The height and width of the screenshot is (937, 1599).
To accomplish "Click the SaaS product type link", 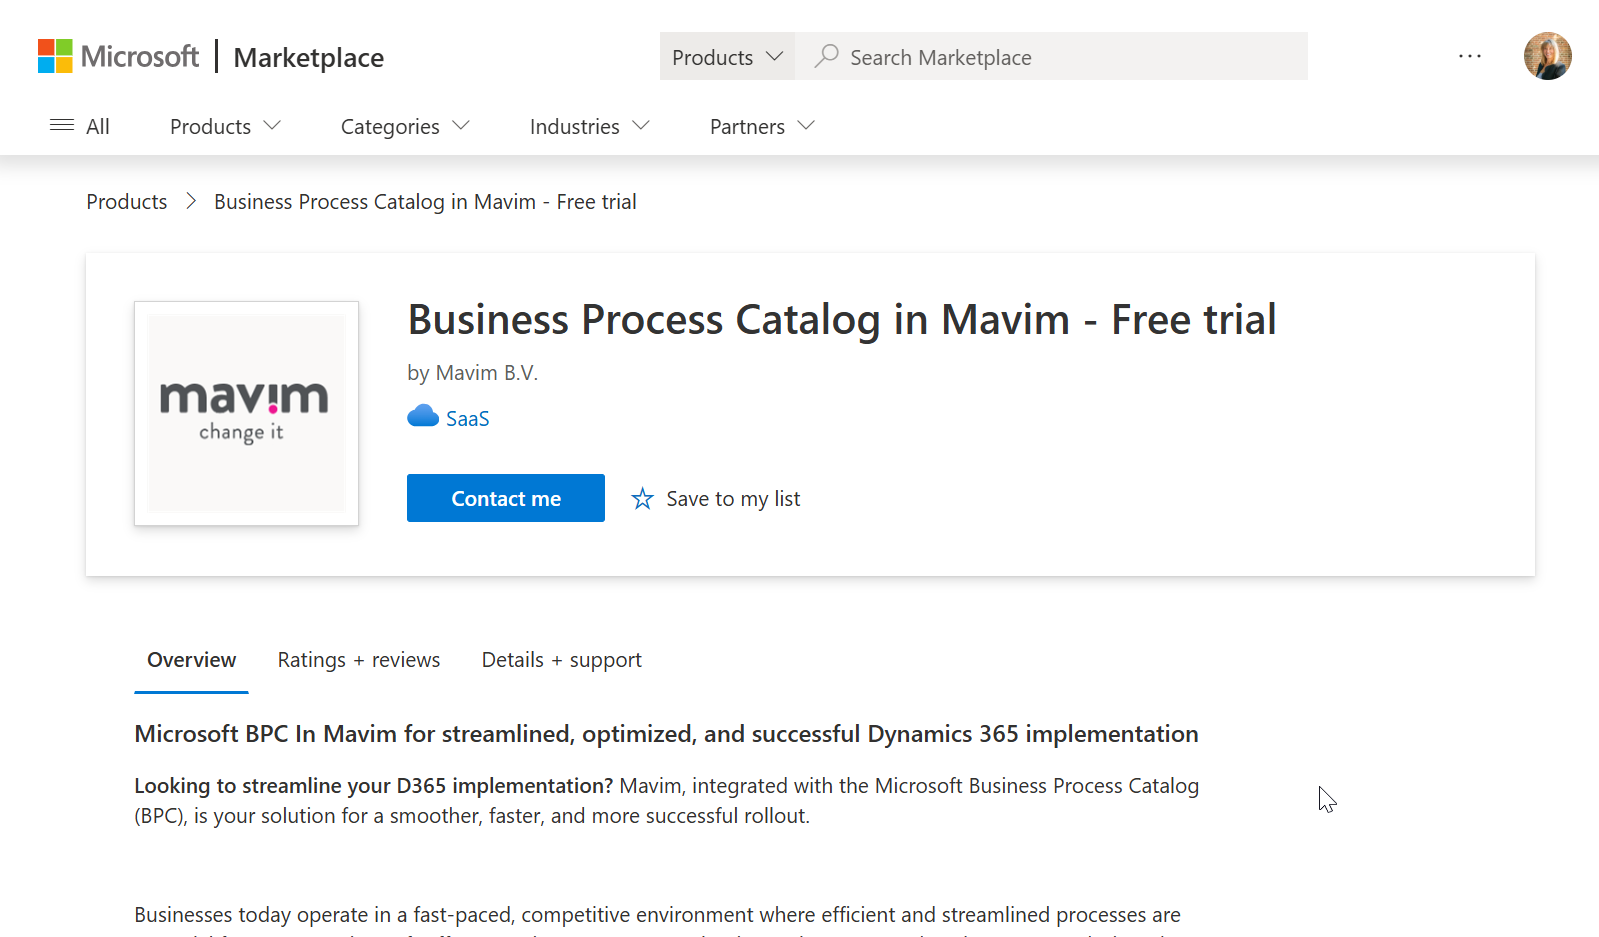I will click(x=468, y=417).
